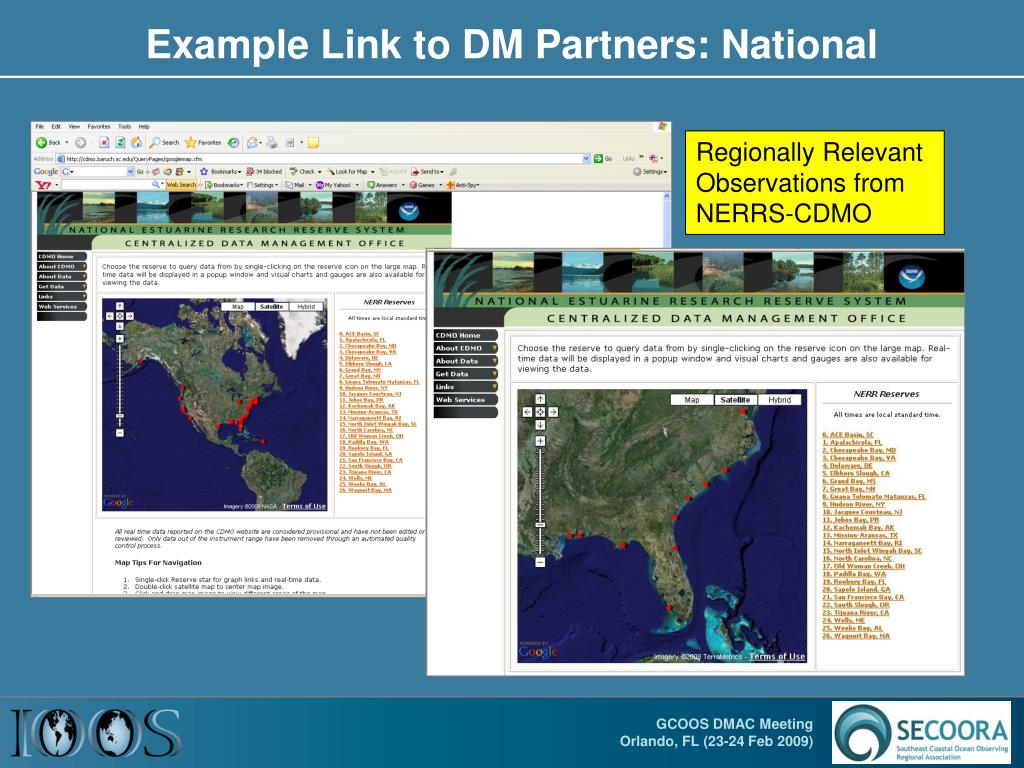Click the green Refresh page icon

(x=120, y=142)
